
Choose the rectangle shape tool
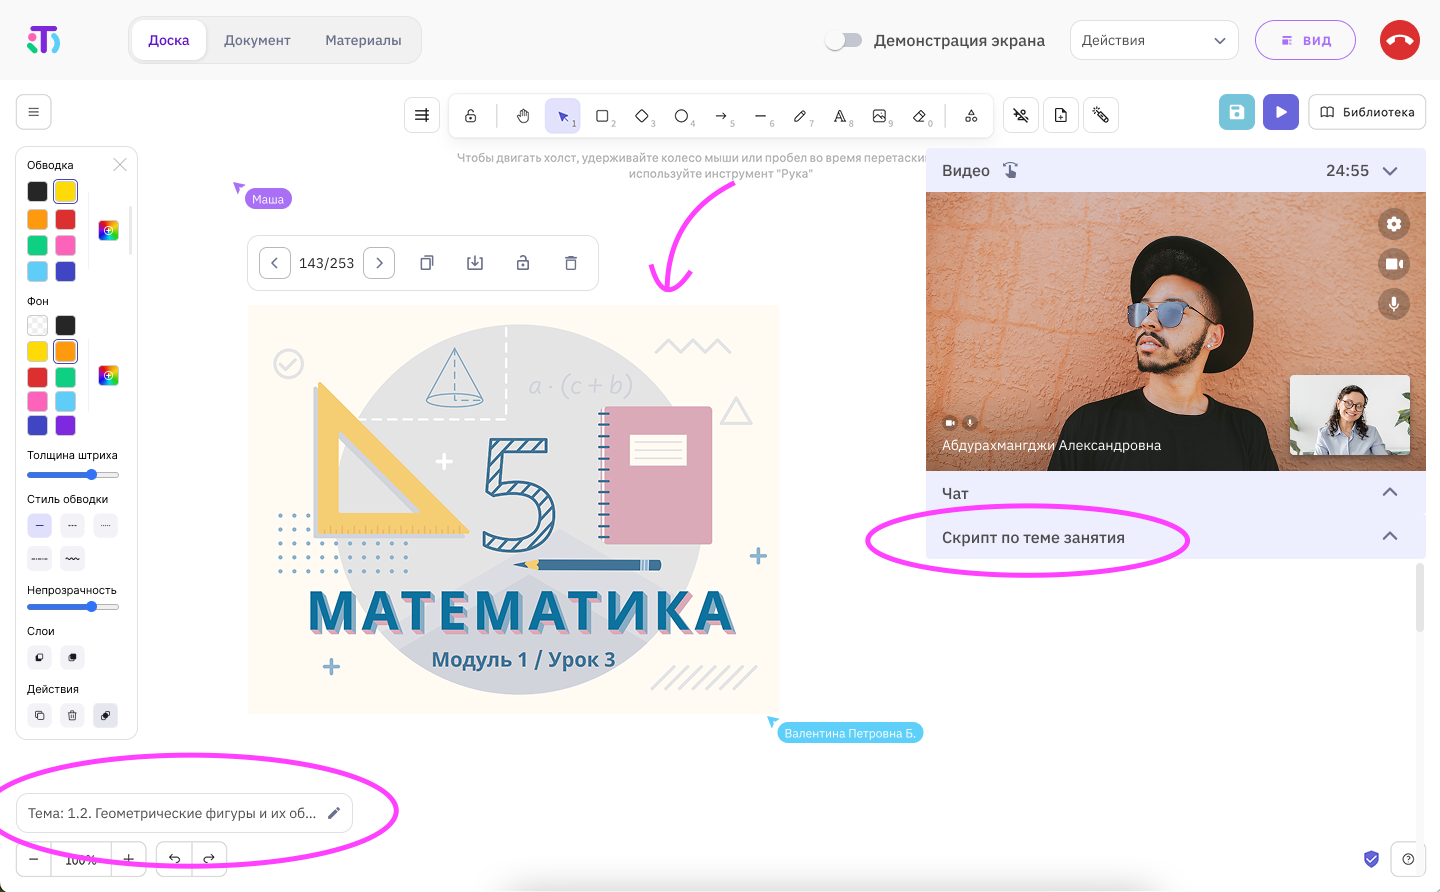(603, 116)
